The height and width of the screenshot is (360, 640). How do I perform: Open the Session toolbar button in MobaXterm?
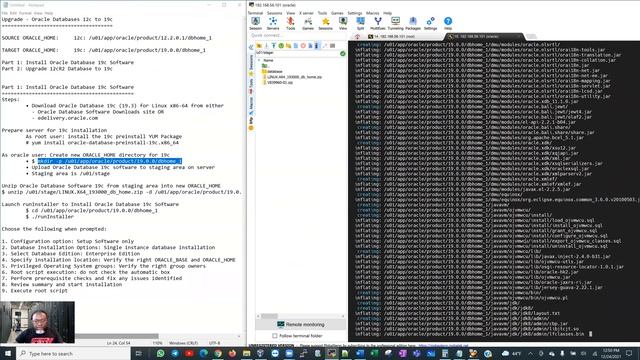pyautogui.click(x=256, y=23)
